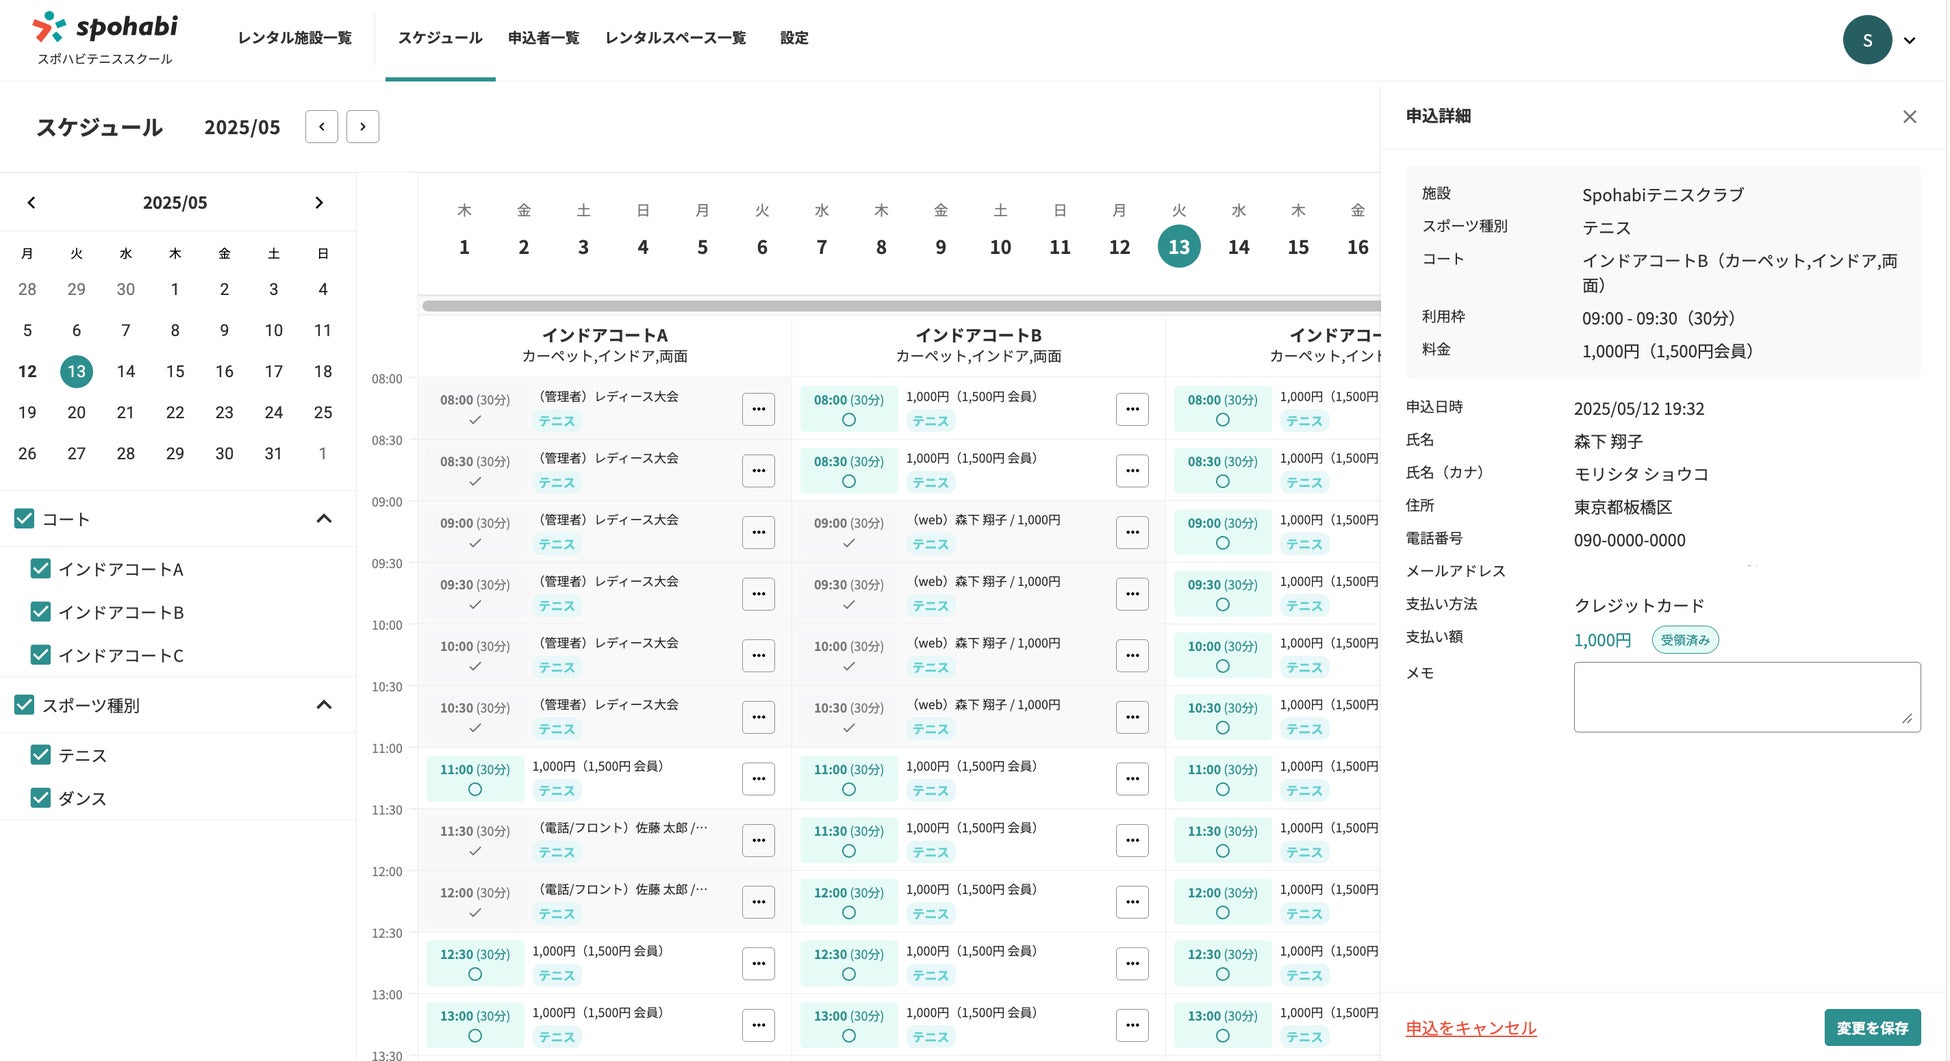Select day 16 in the date strip
1950x1061 pixels.
pos(1357,247)
